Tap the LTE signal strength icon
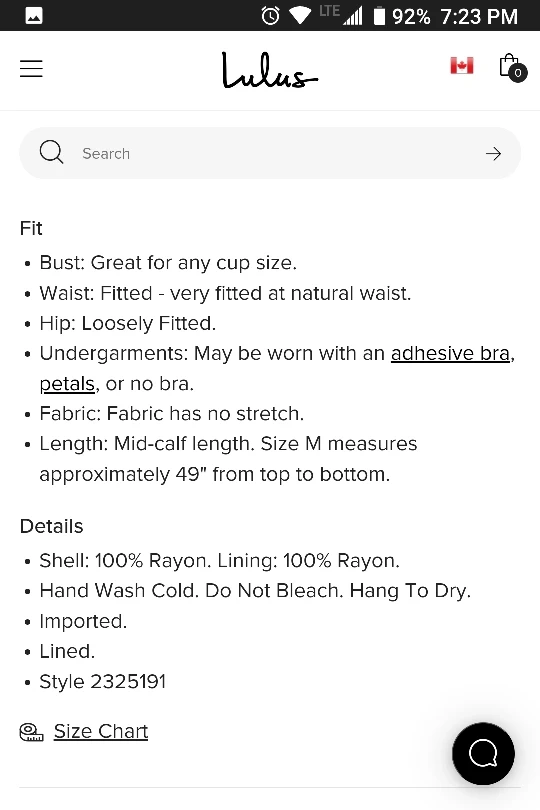This screenshot has height=810, width=540. coord(342,14)
